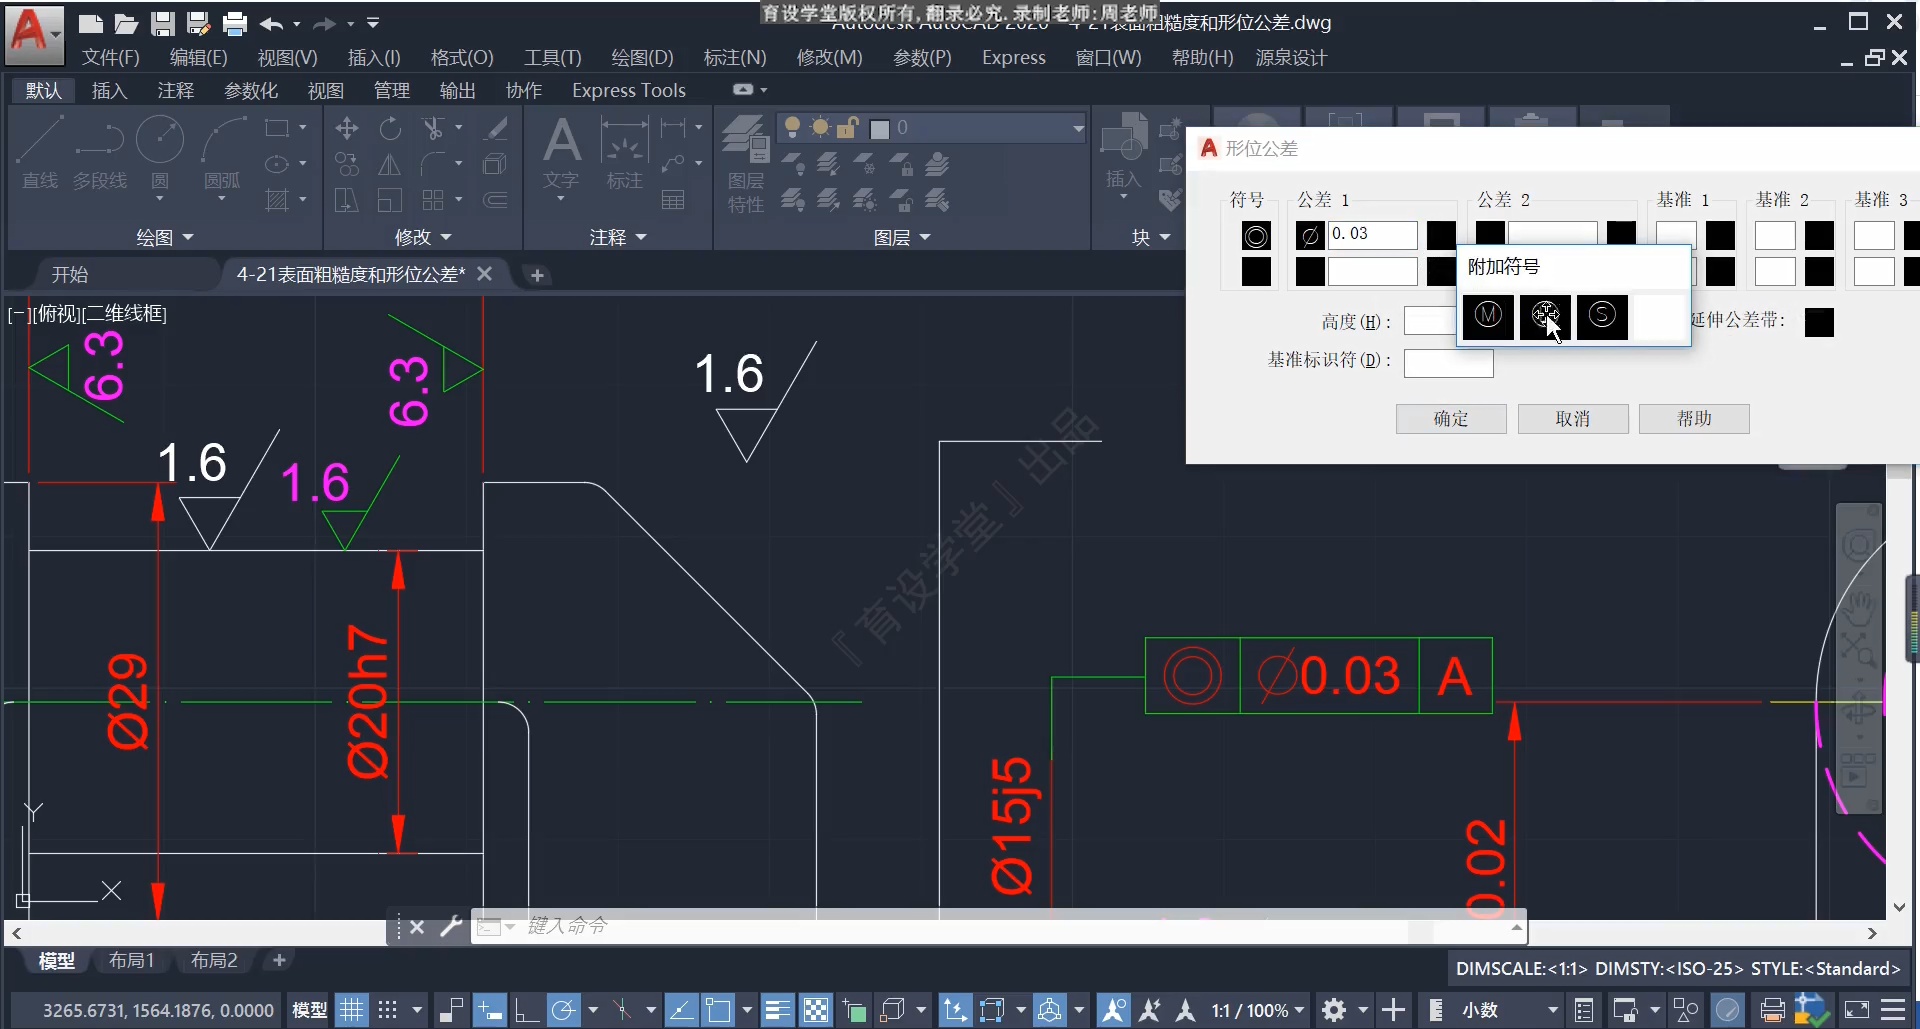Image resolution: width=1920 pixels, height=1029 pixels.
Task: Insert a Table from annotation panel
Action: coord(673,200)
